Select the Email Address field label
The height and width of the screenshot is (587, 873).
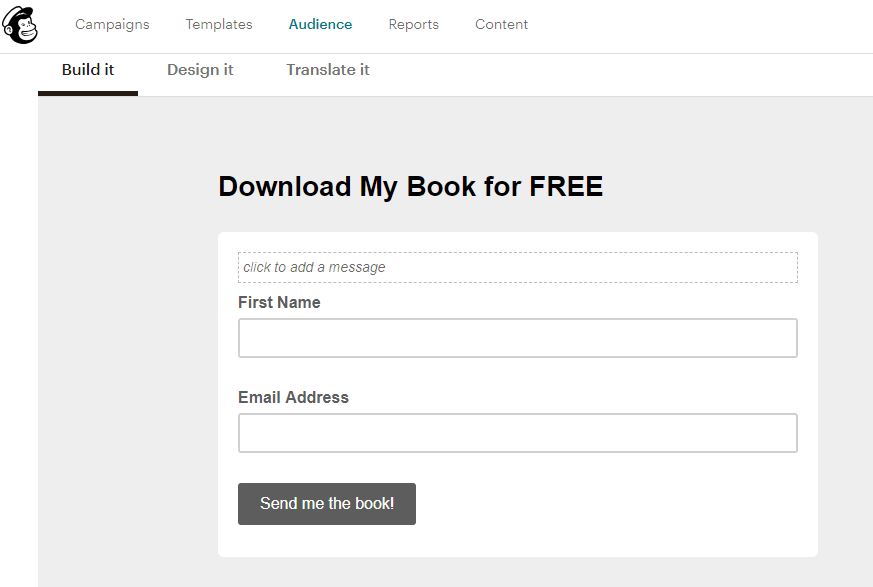(x=293, y=397)
